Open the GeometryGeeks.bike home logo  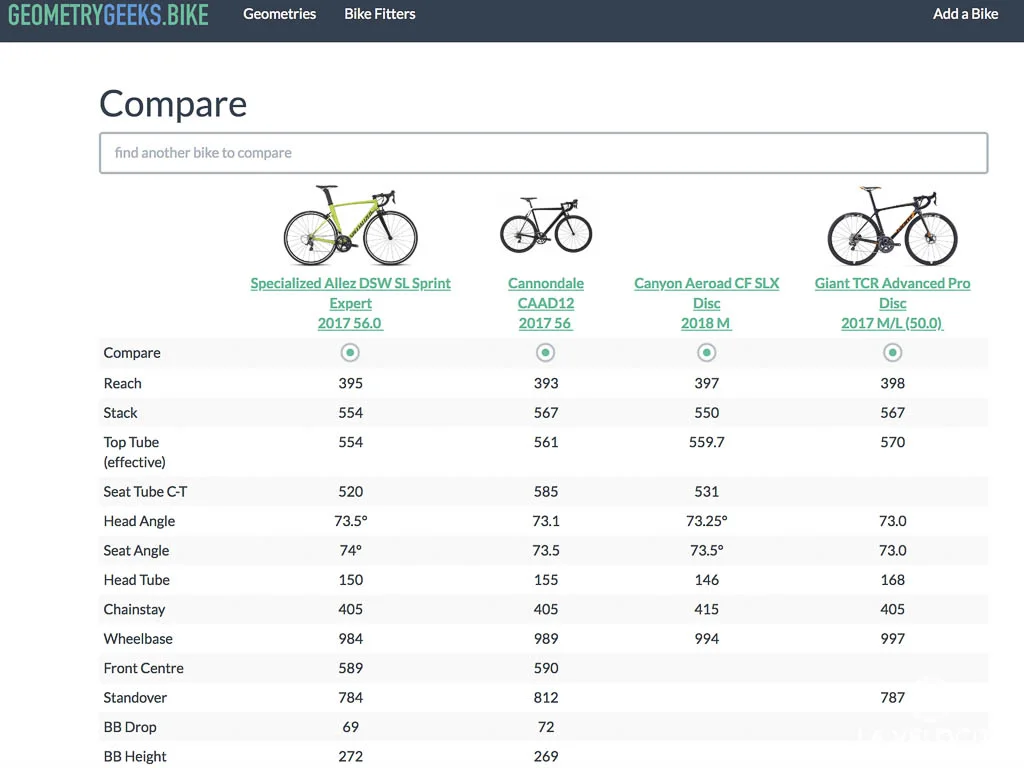click(108, 14)
